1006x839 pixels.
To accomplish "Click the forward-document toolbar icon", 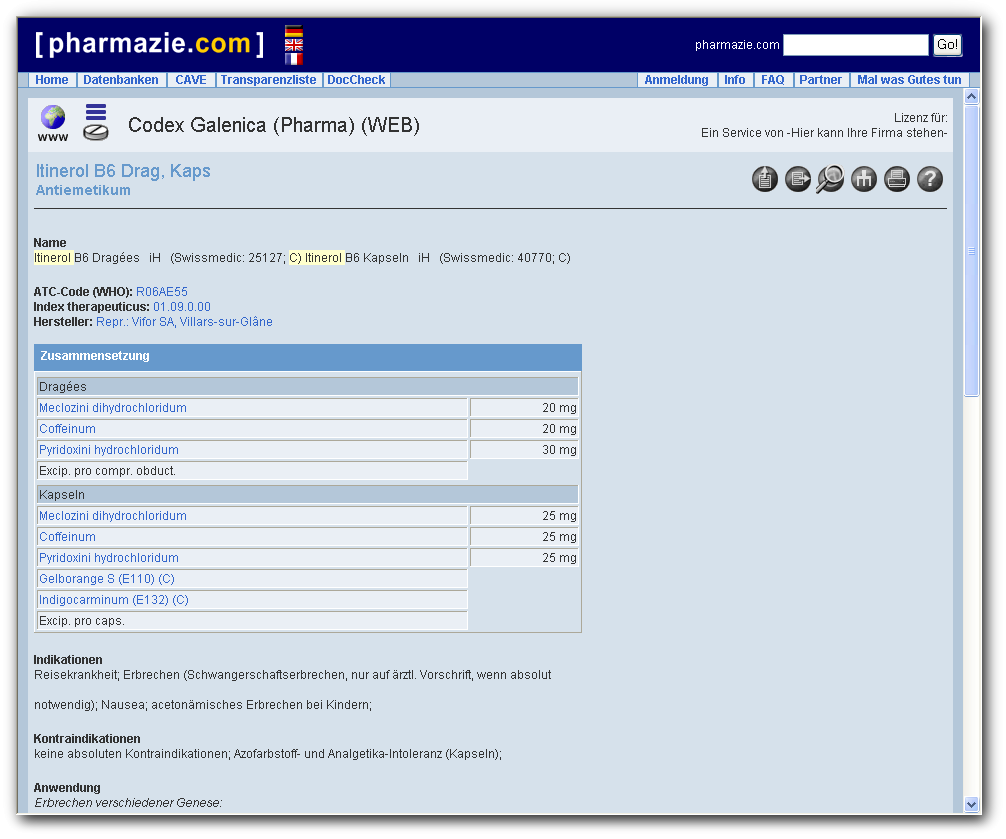I will [x=798, y=179].
